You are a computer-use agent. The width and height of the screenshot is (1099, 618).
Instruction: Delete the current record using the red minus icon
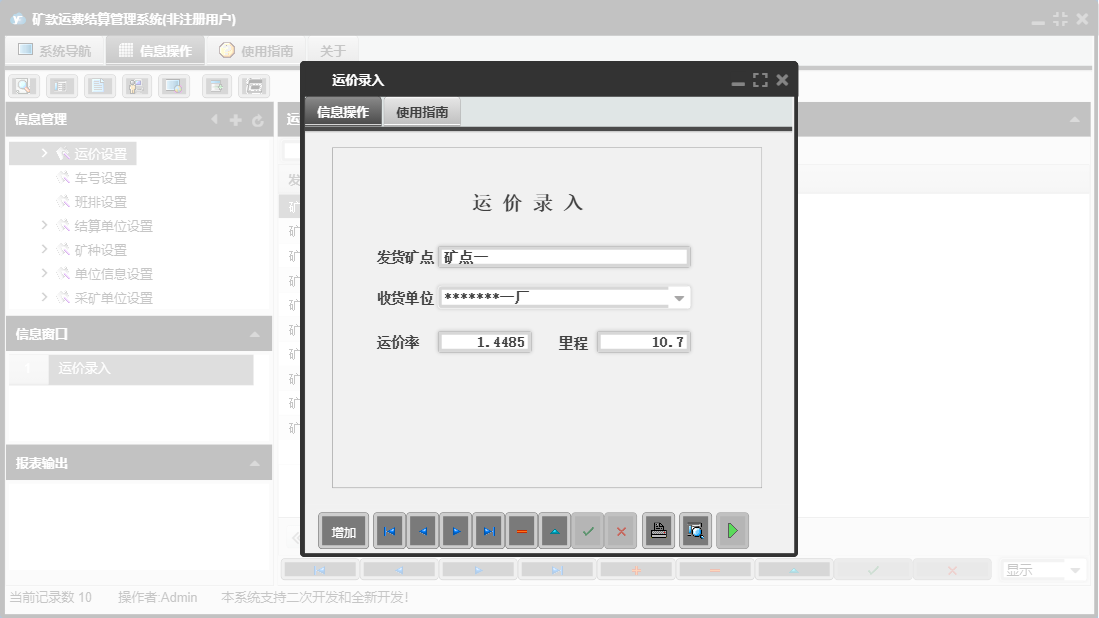[522, 531]
